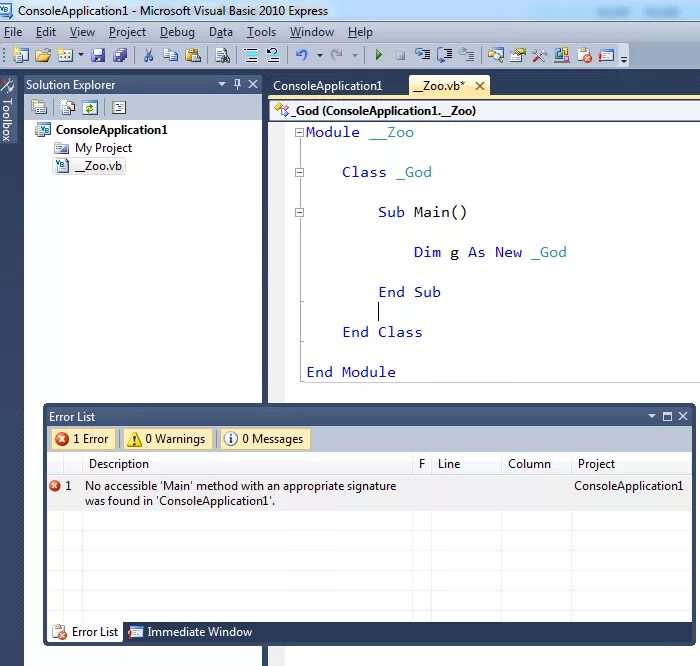Open the Help menu
The width and height of the screenshot is (700, 666).
point(360,32)
